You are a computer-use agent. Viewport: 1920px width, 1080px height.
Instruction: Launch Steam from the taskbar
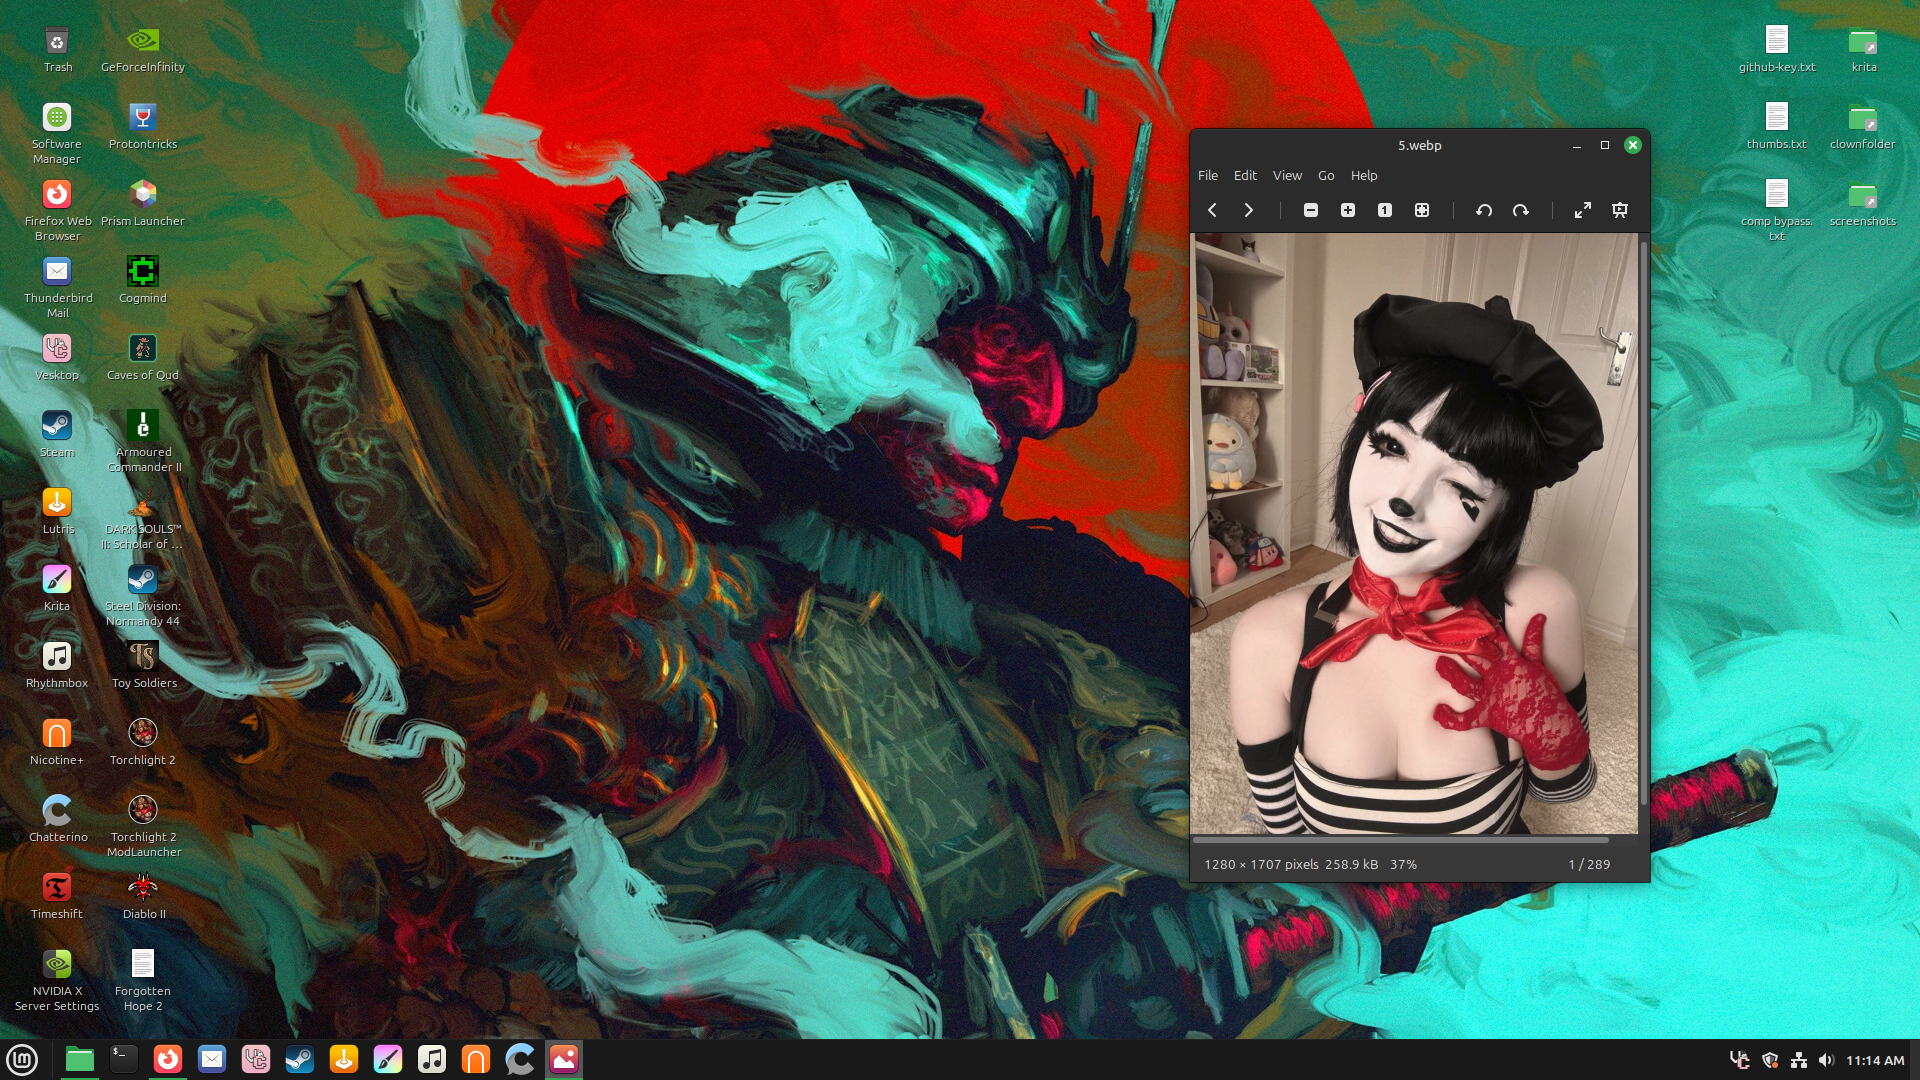coord(300,1059)
